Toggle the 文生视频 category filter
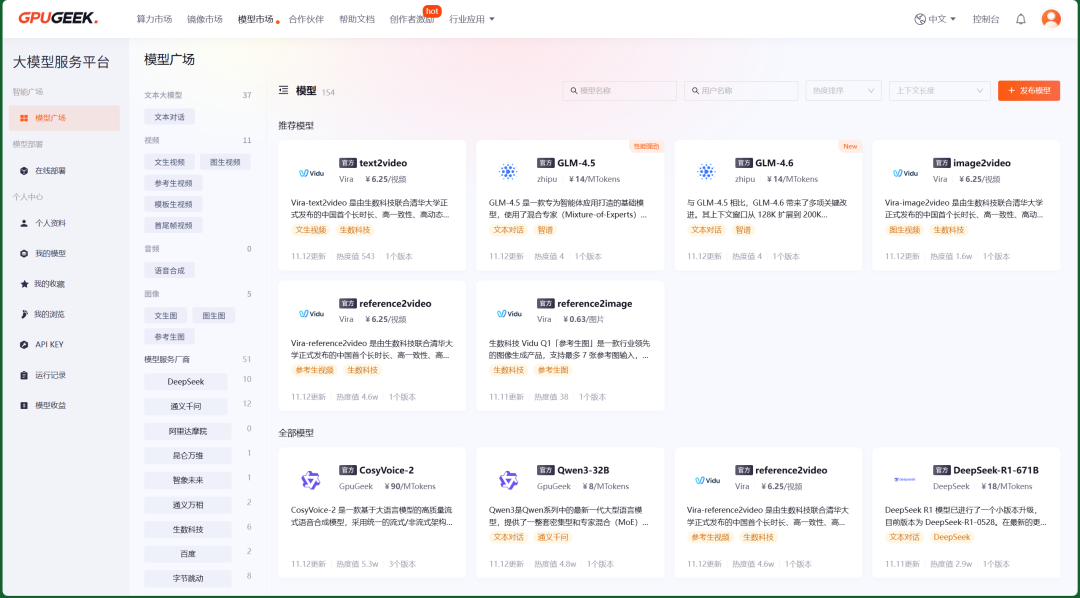This screenshot has width=1080, height=598. pyautogui.click(x=169, y=161)
